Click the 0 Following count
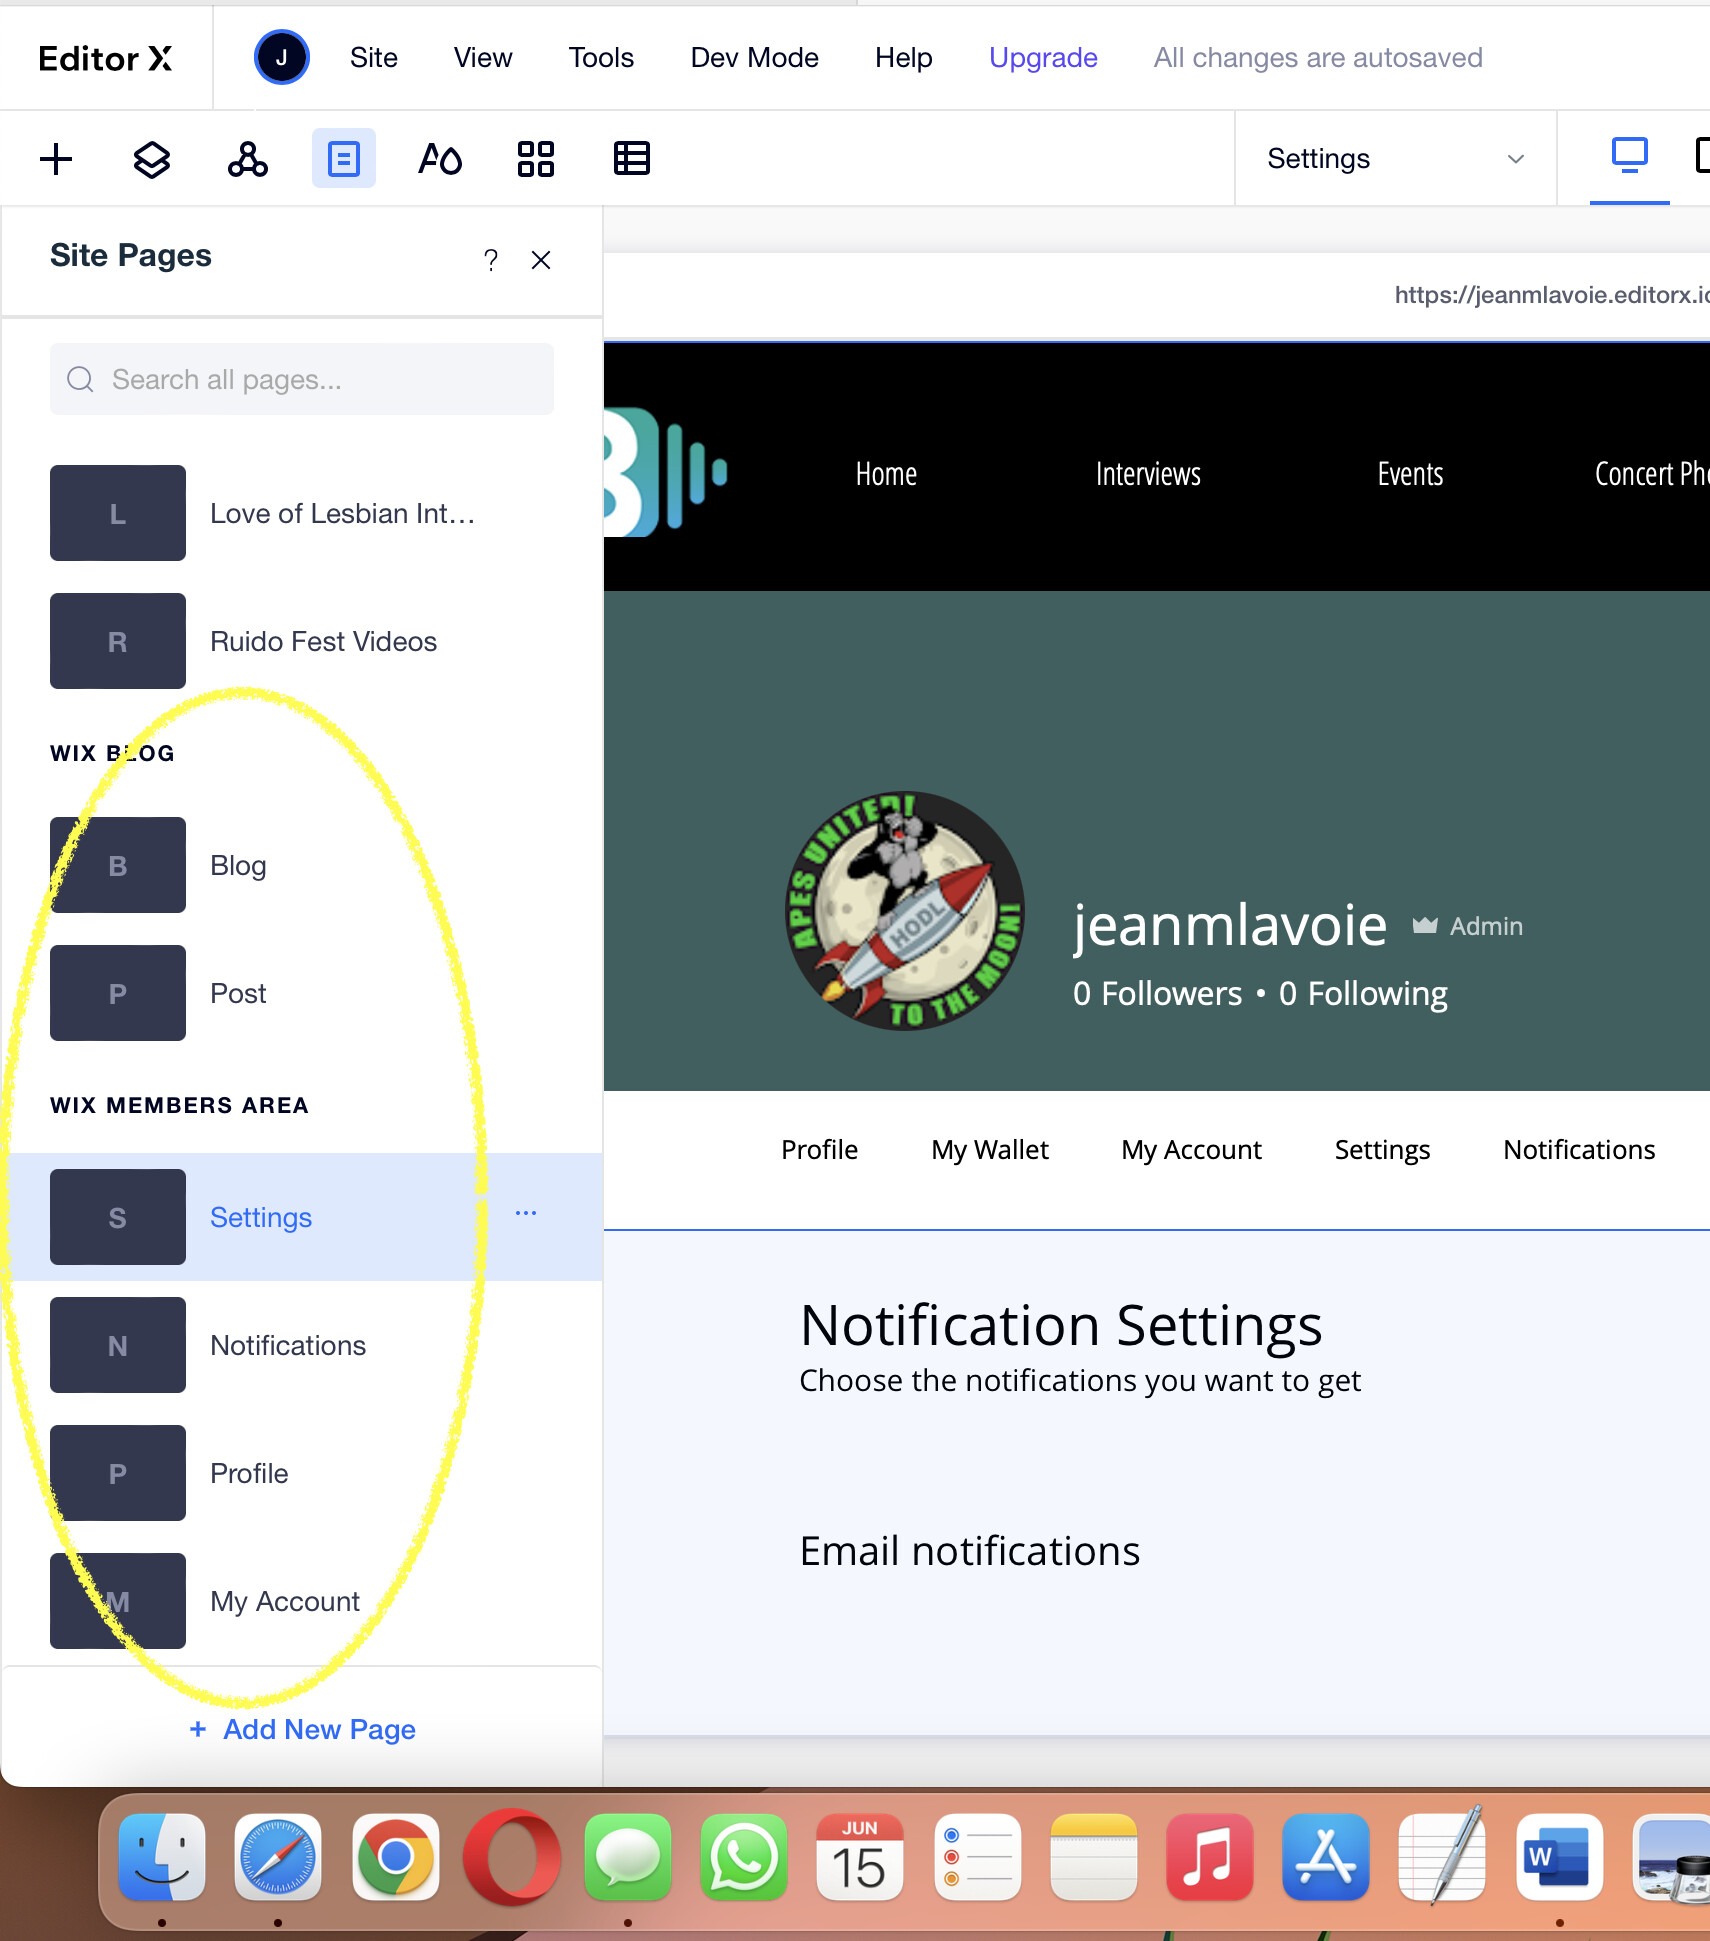This screenshot has width=1710, height=1941. coord(1363,993)
